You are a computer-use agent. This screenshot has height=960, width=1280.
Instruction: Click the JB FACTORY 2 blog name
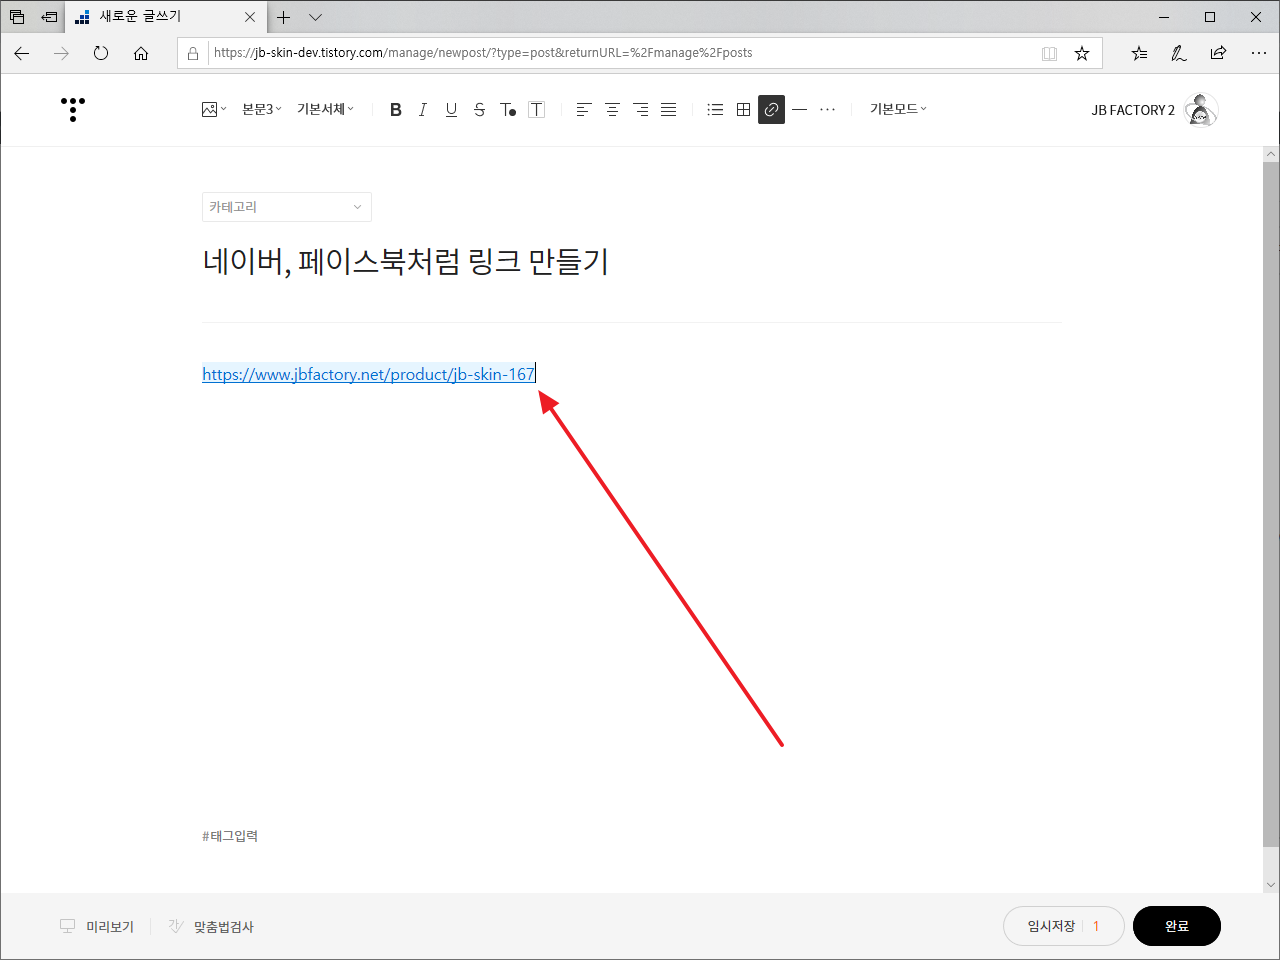point(1133,110)
